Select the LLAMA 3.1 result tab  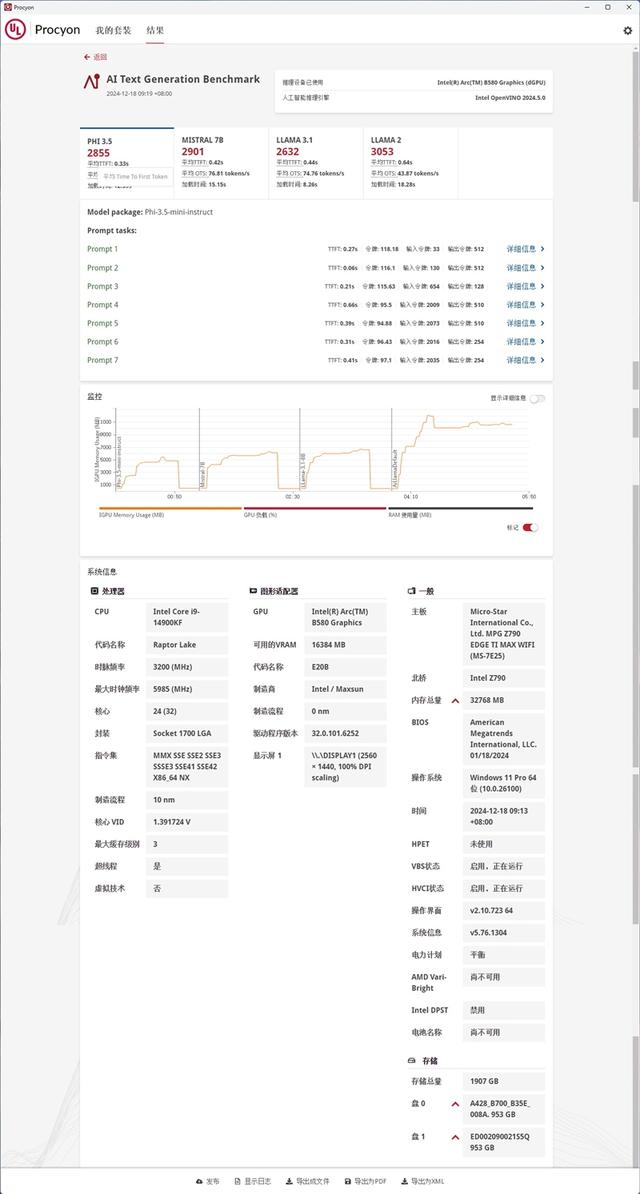point(315,163)
